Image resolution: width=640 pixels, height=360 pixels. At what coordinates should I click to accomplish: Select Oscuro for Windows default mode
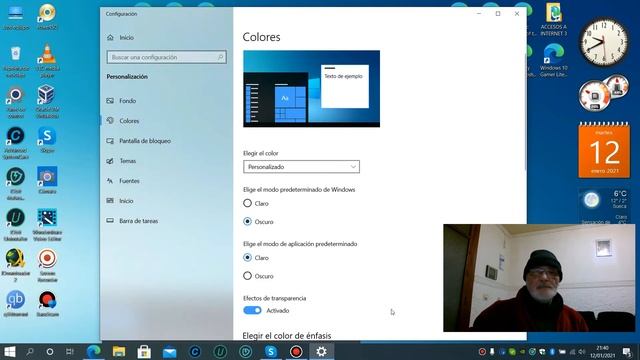(x=247, y=222)
